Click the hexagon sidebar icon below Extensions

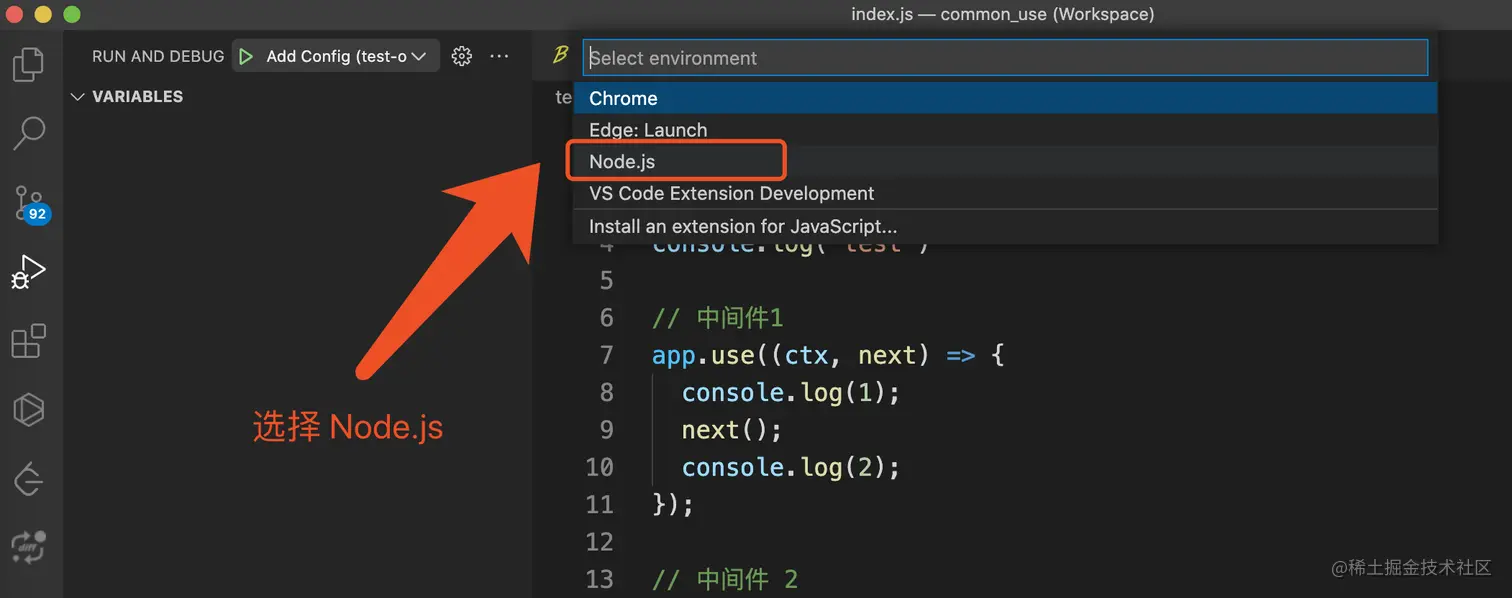click(27, 409)
